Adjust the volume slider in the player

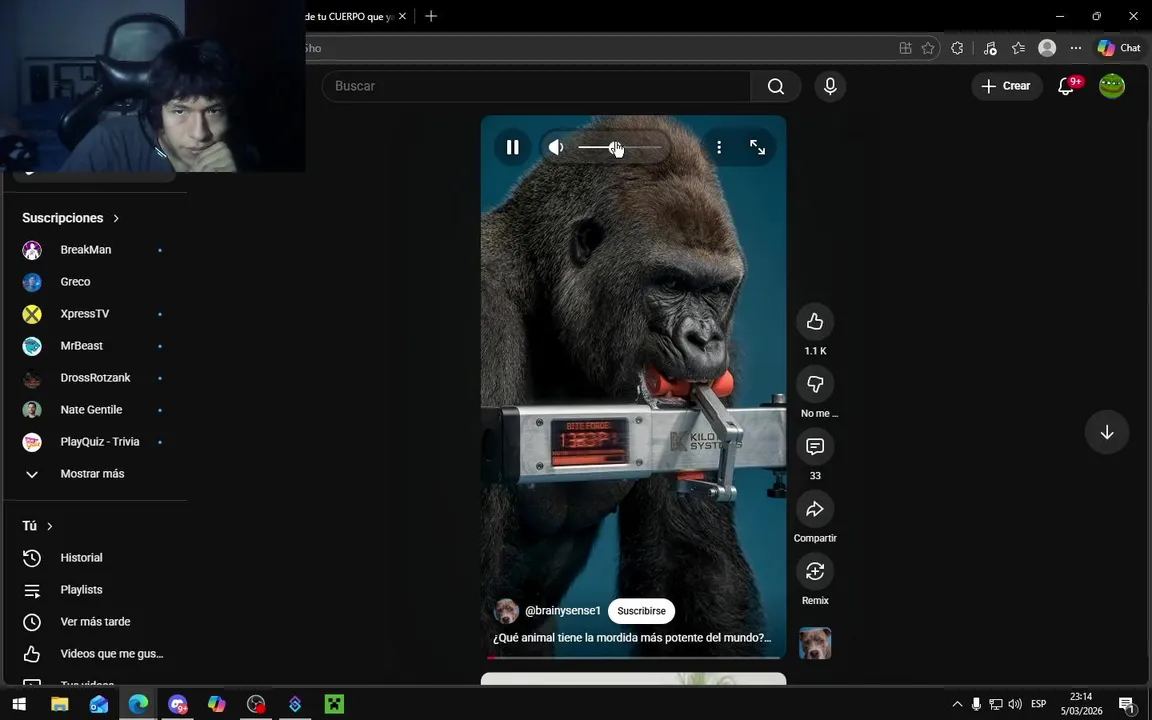619,148
